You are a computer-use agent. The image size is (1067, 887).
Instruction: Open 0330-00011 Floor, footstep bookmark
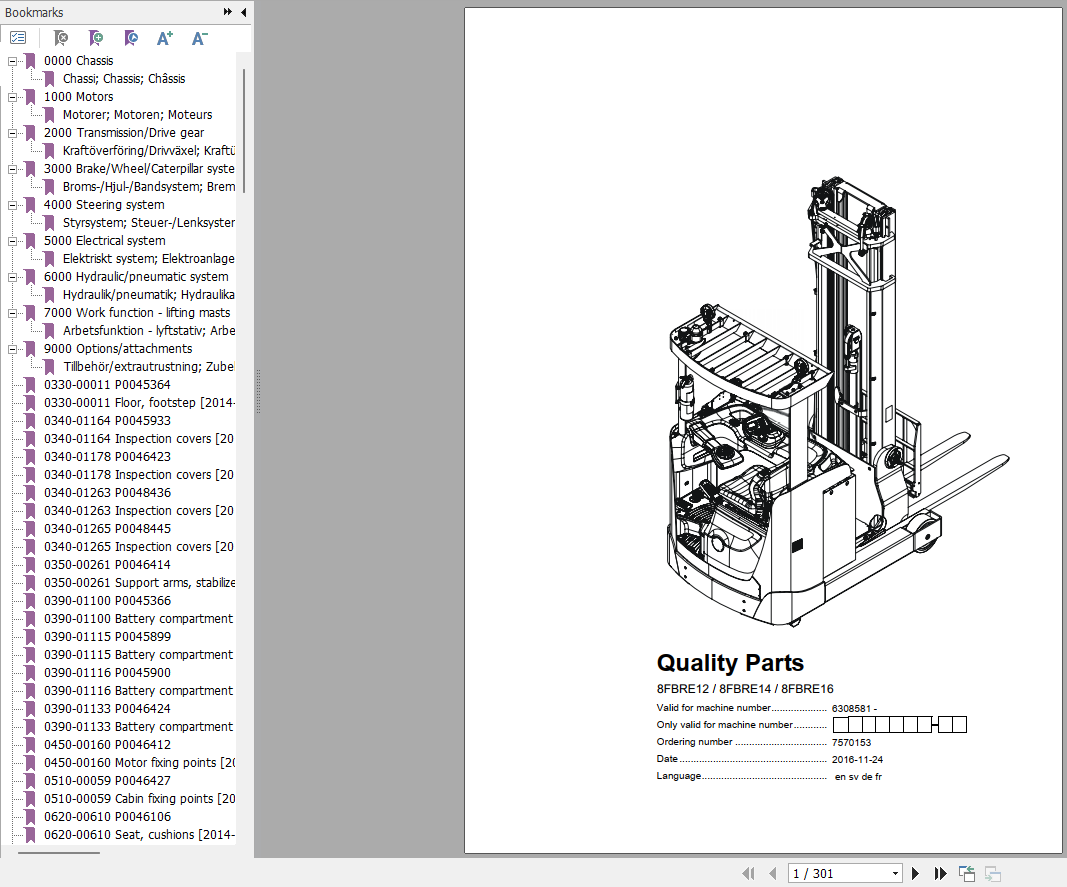[139, 403]
